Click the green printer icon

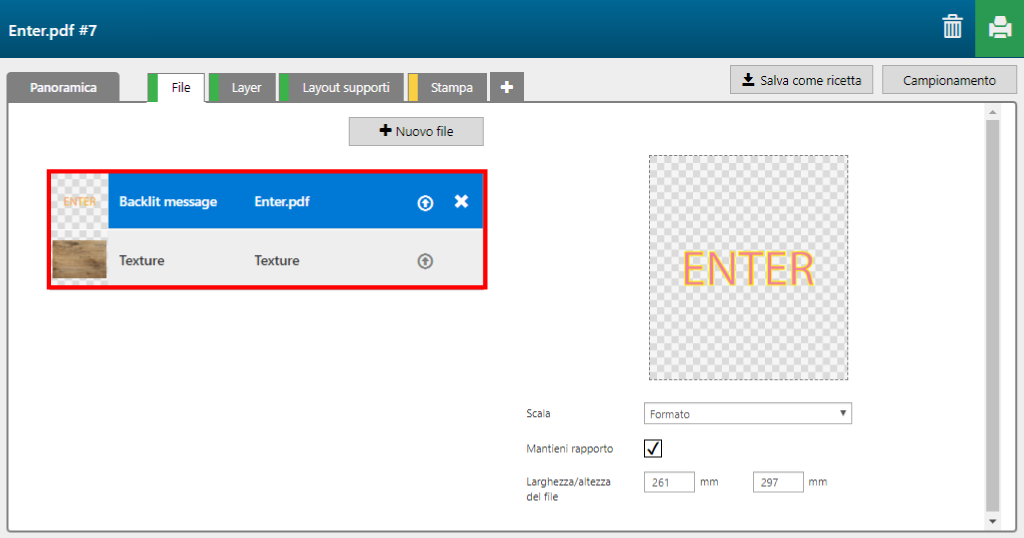(999, 28)
